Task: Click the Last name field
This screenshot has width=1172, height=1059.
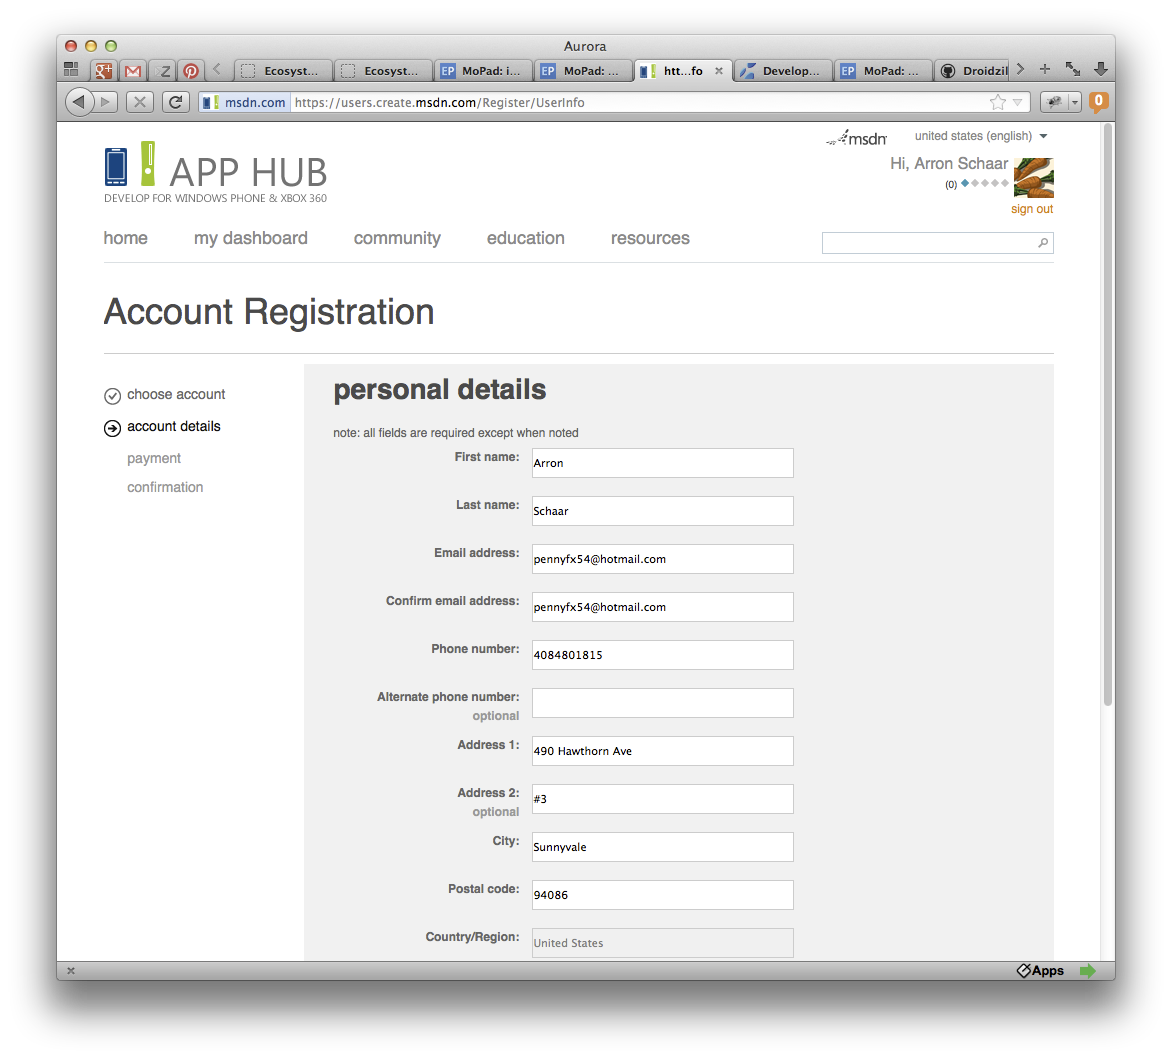Action: 662,511
